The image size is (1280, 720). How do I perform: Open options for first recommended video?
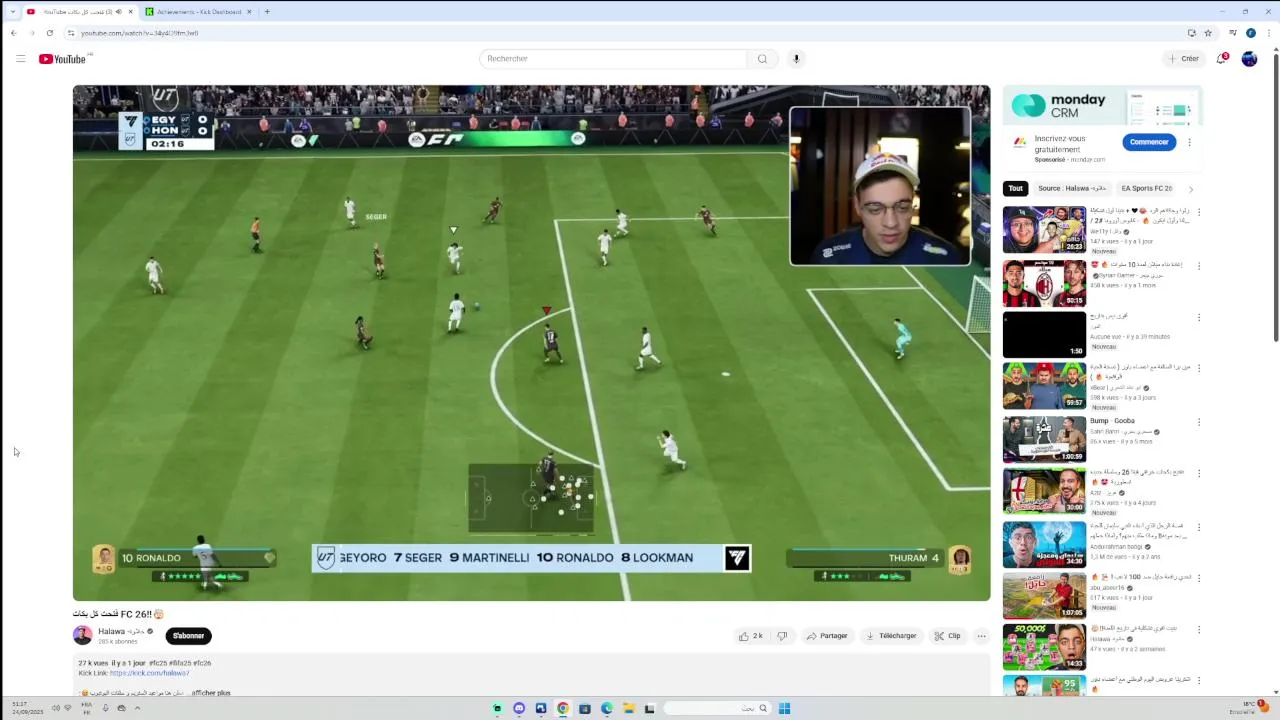click(x=1199, y=212)
